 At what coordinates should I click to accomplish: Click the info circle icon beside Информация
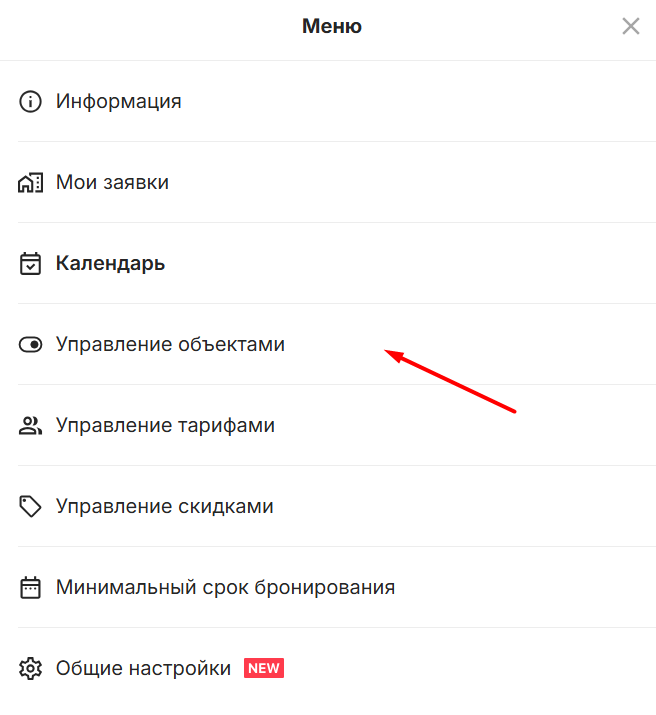click(x=30, y=101)
